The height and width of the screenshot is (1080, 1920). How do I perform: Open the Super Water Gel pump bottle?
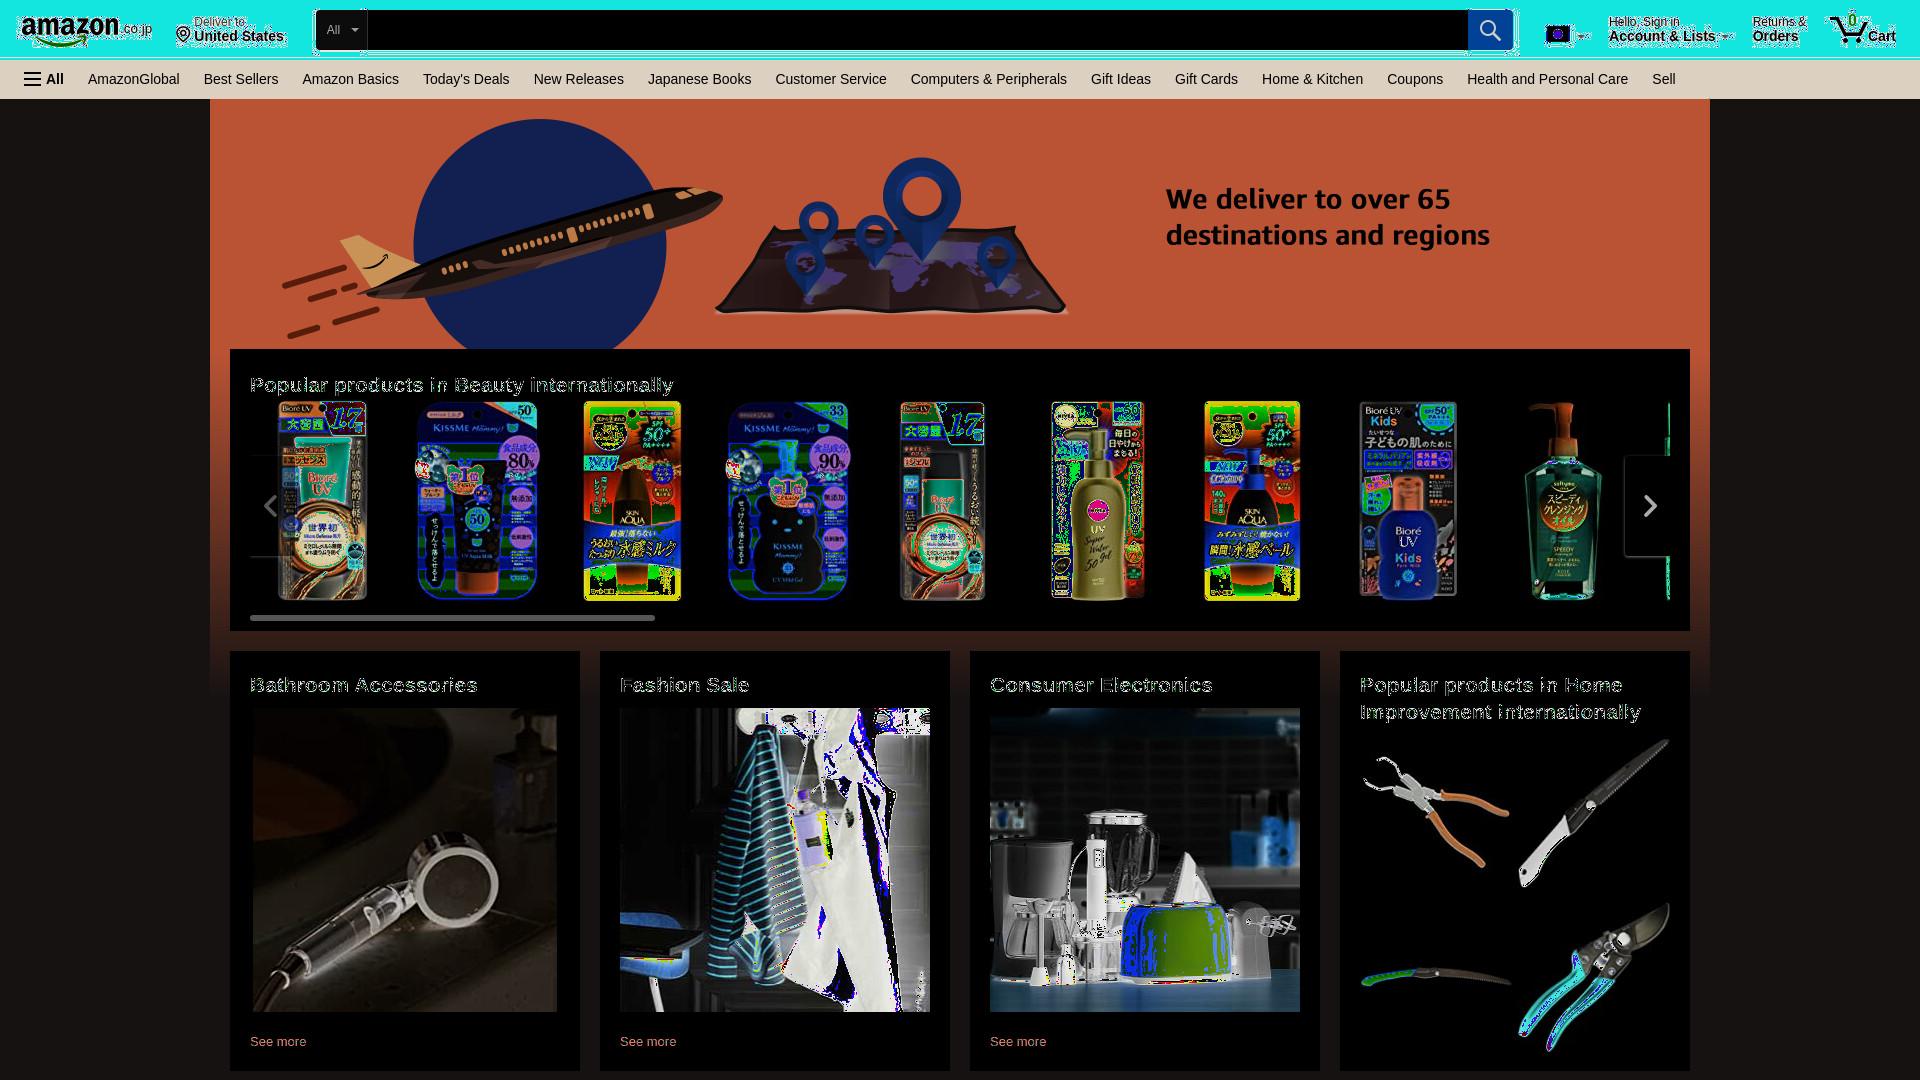(1097, 501)
